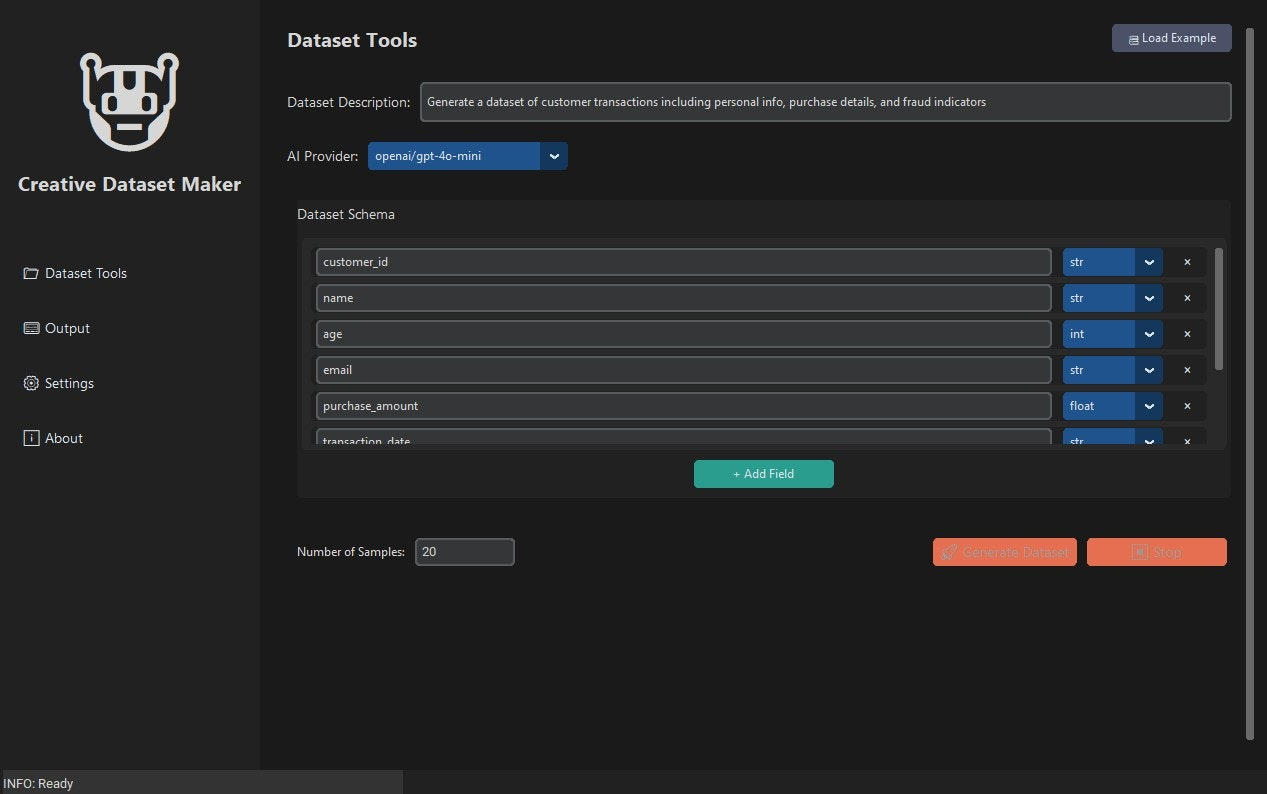Click the Generate Dataset button
The height and width of the screenshot is (794, 1267).
pos(1004,552)
